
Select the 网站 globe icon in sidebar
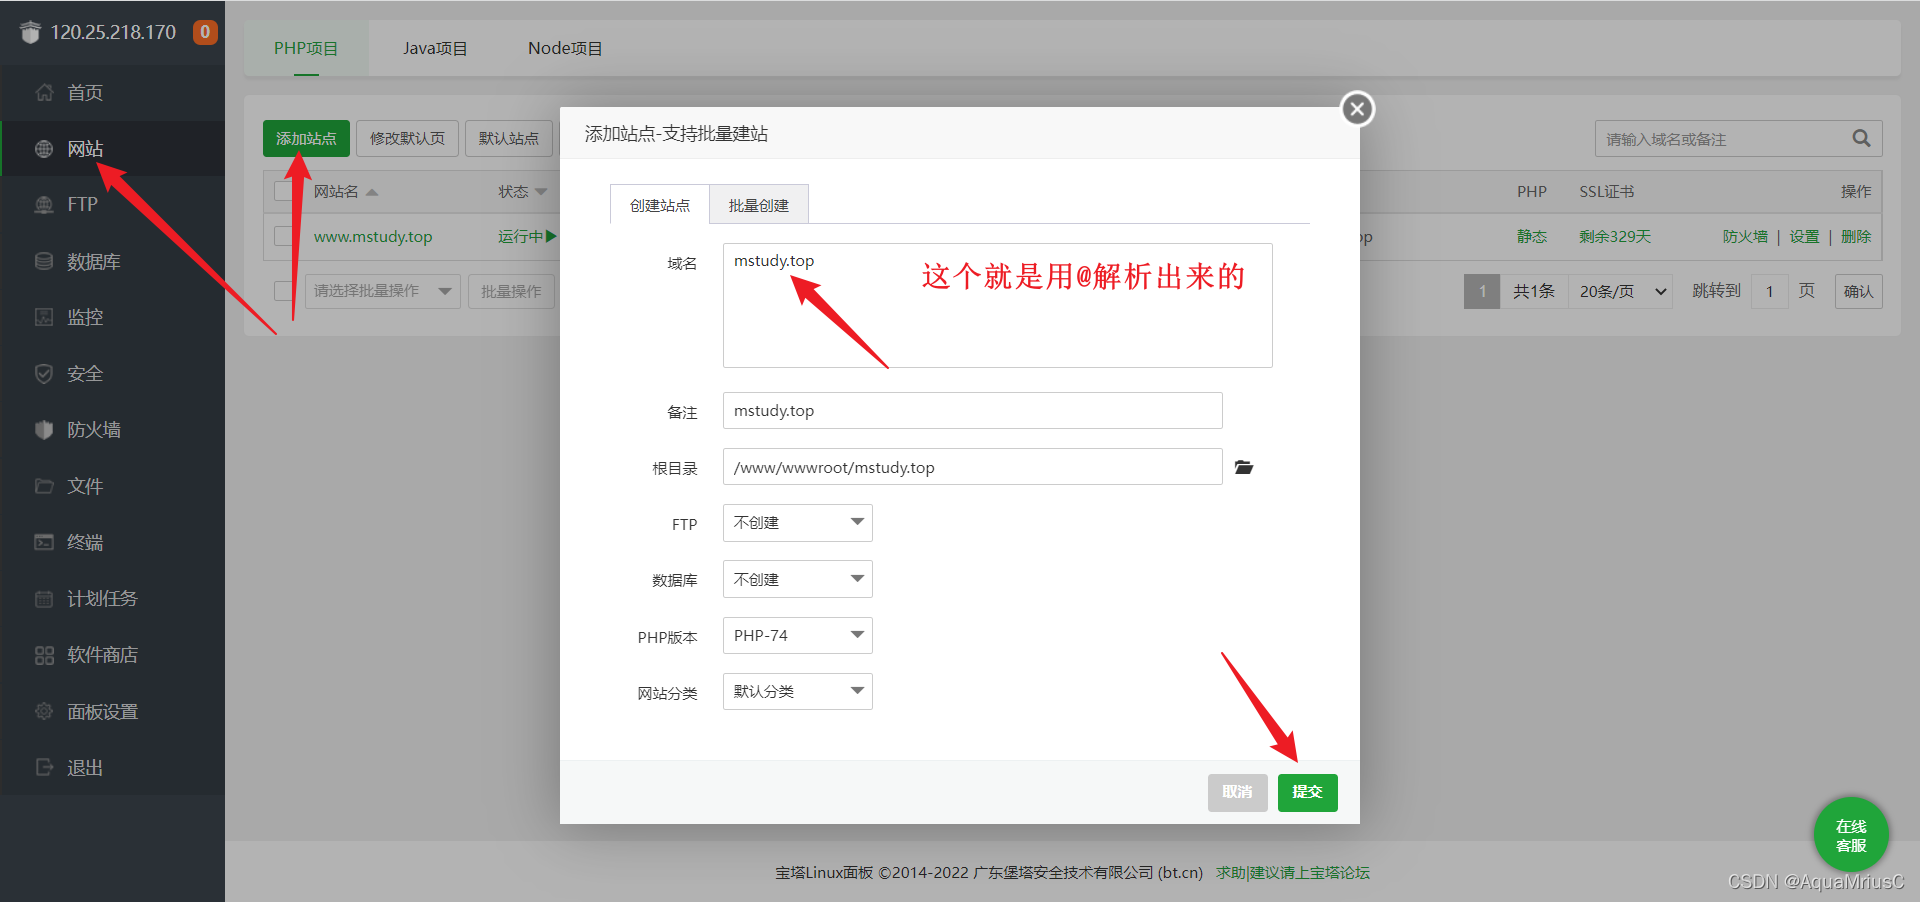(x=44, y=149)
